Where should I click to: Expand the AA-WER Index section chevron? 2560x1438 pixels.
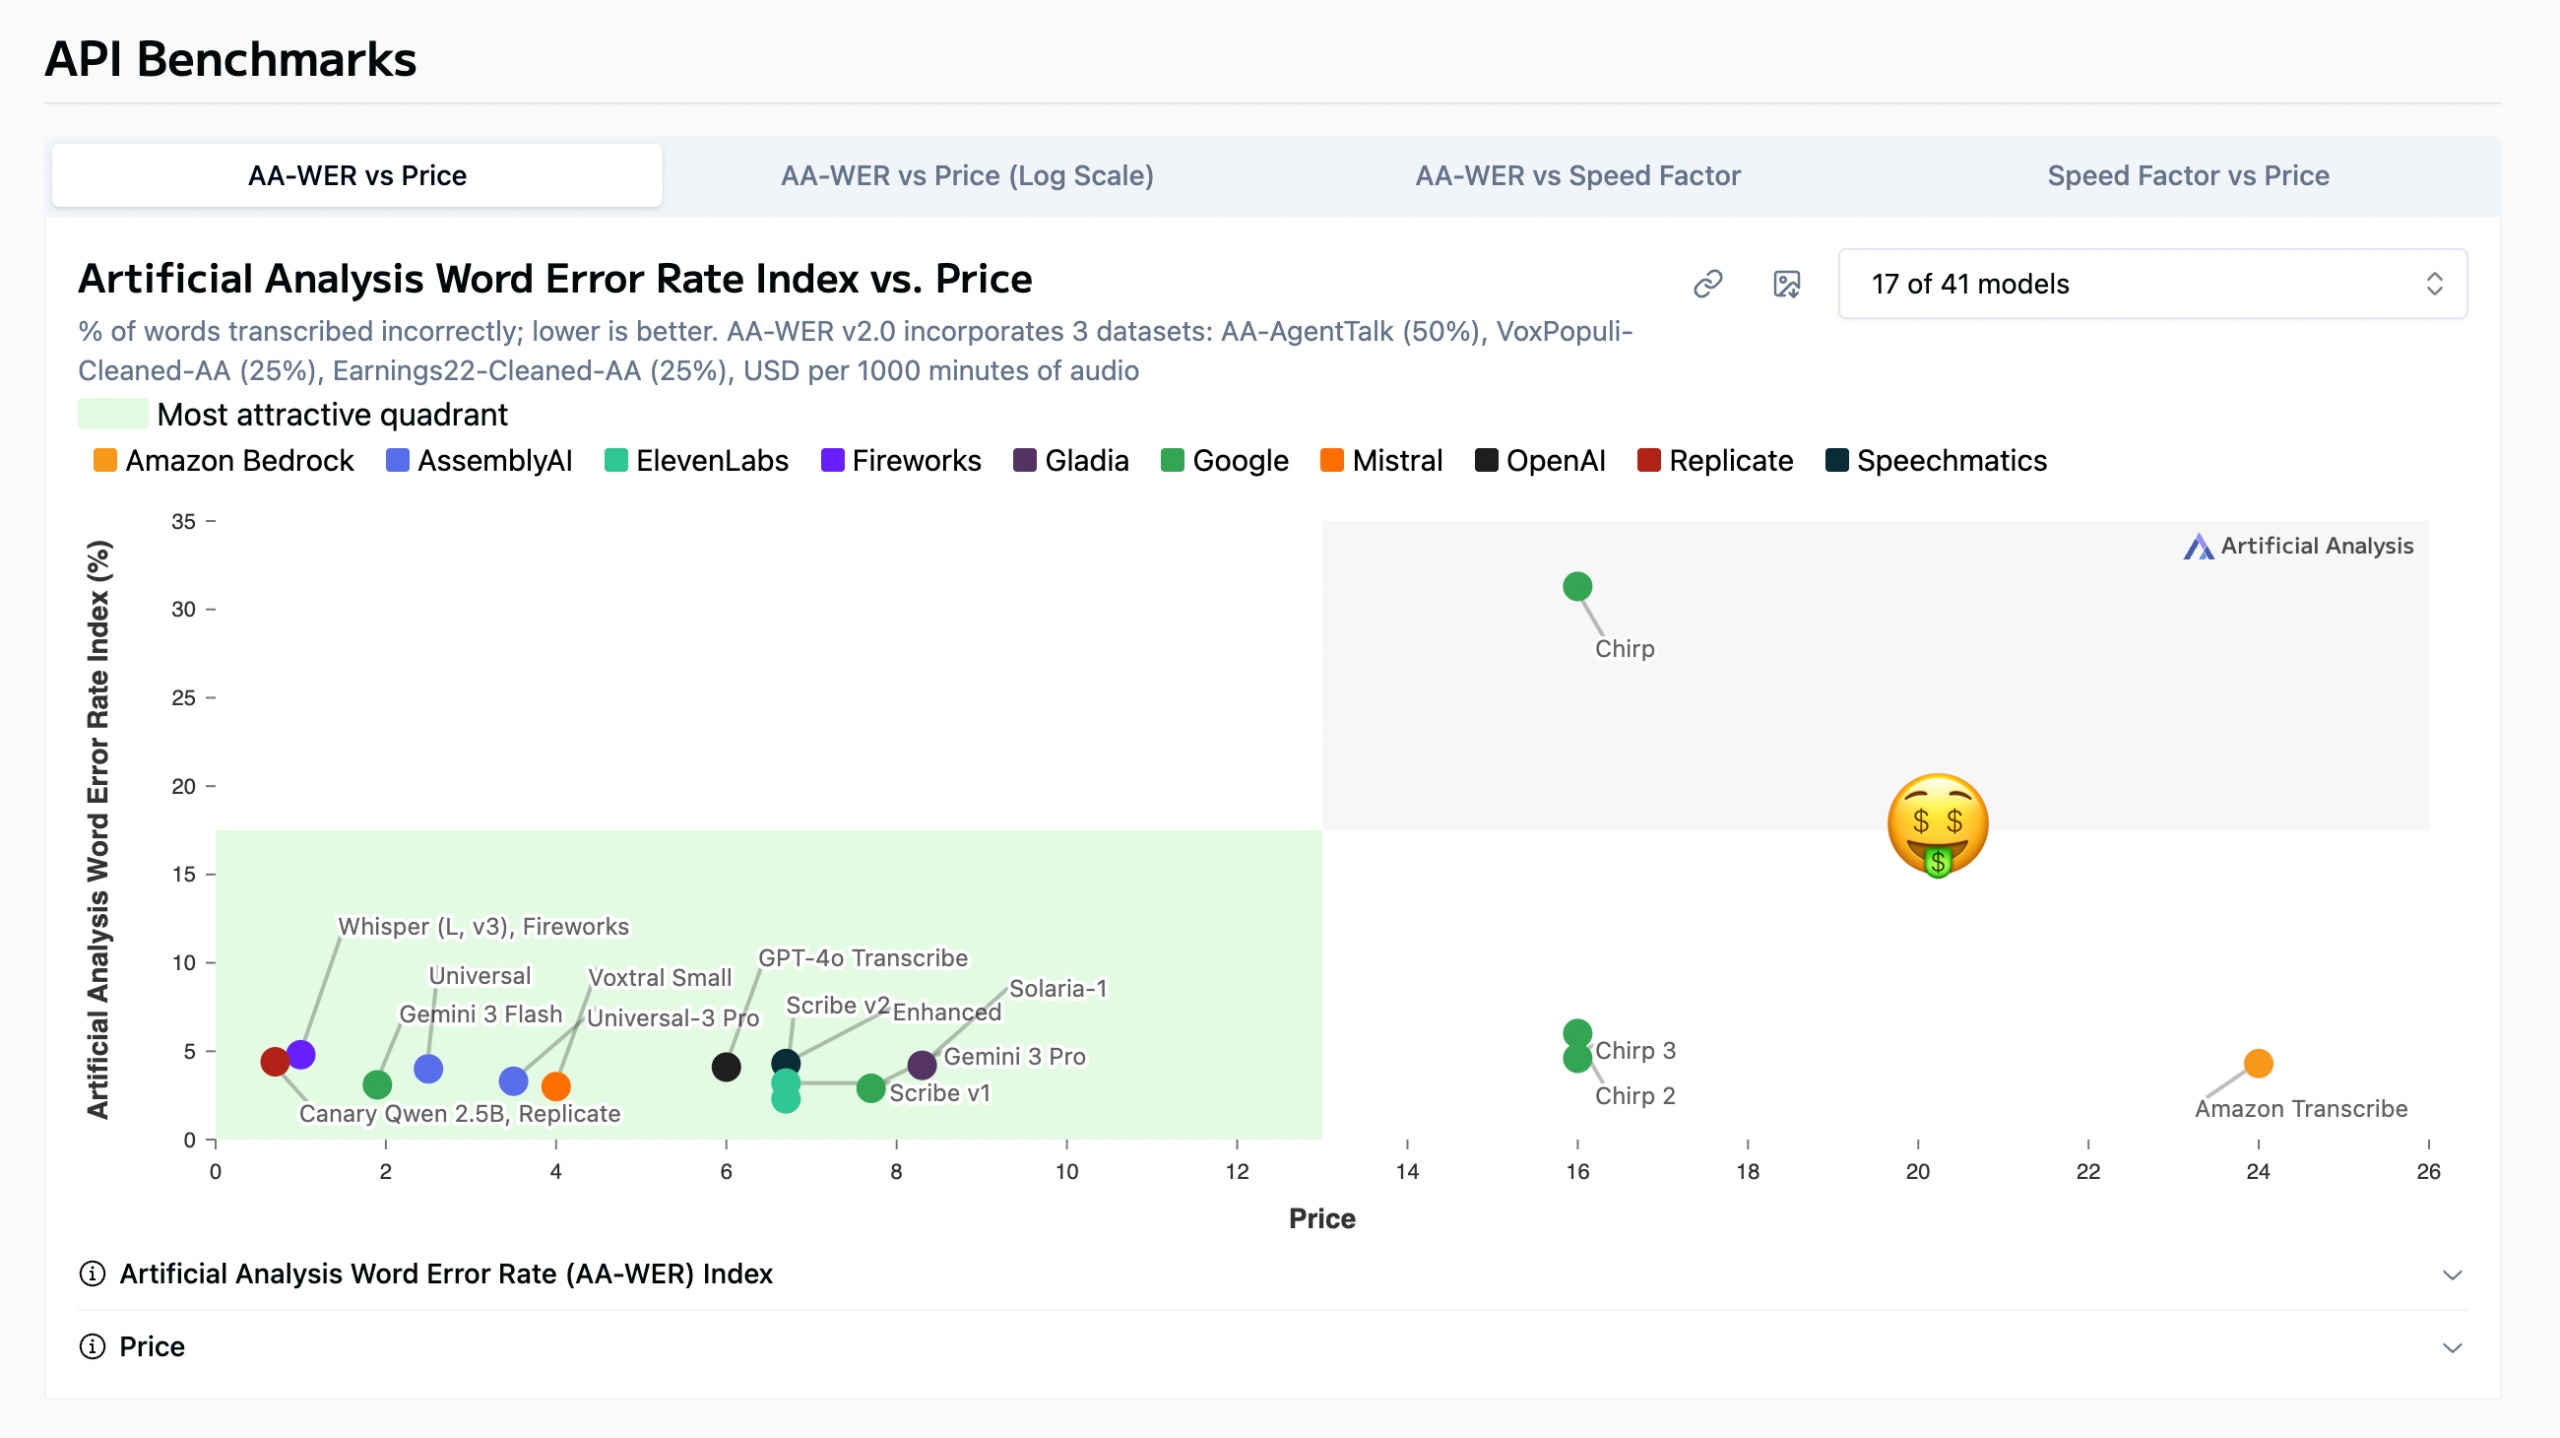pos(2452,1274)
